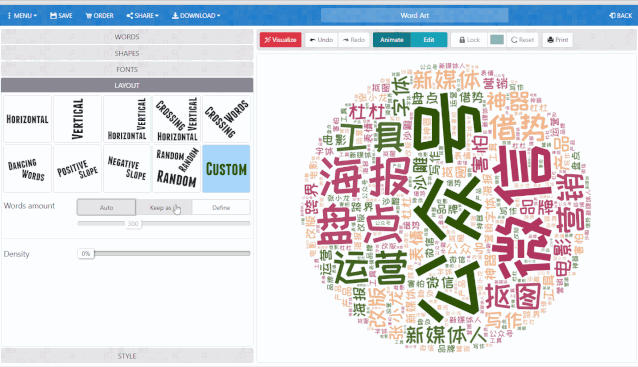Click the Word Art title field
Screen dimensions: 638x367
(415, 15)
